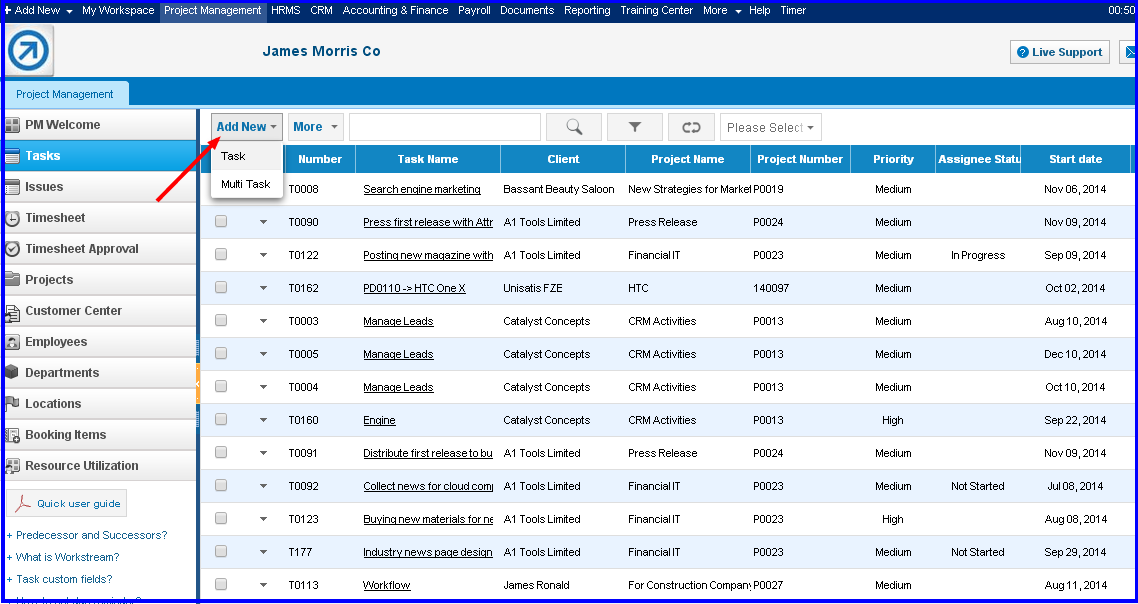Tick the checkbox for task T0160
This screenshot has height=604, width=1138.
click(x=221, y=420)
